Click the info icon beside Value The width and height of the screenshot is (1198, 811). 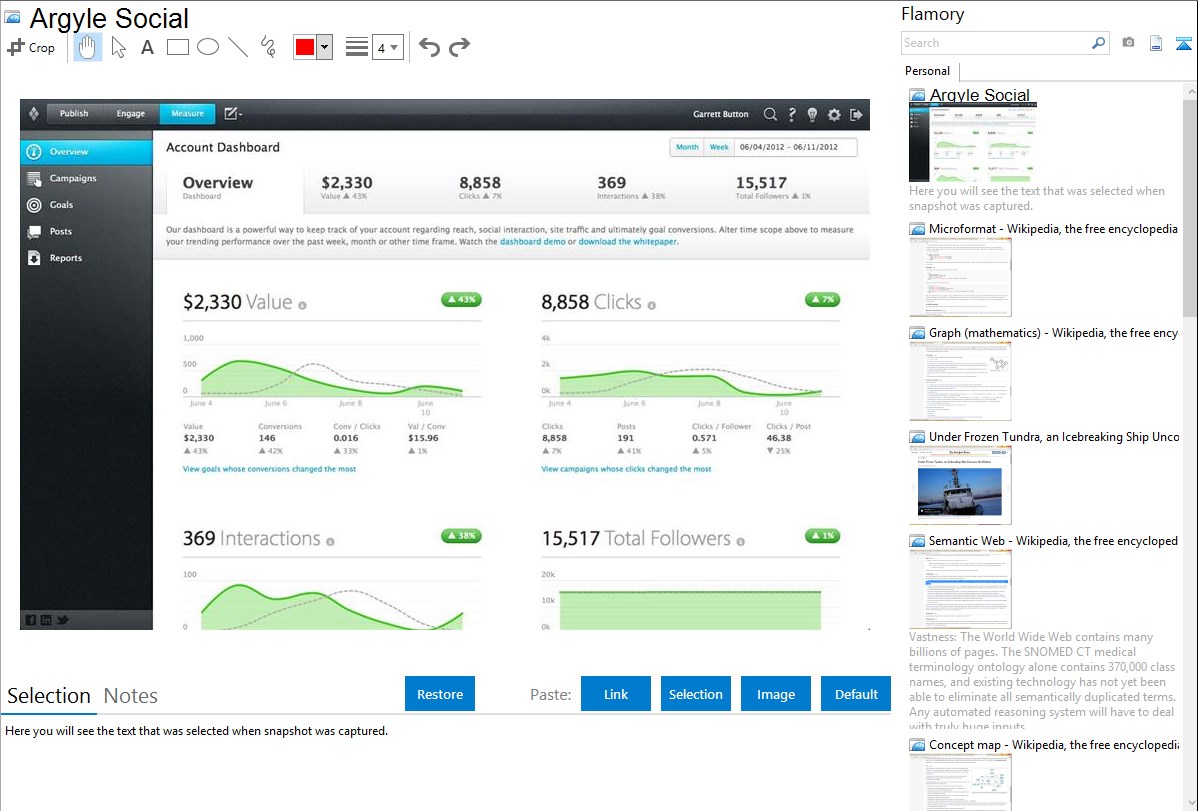tap(303, 306)
